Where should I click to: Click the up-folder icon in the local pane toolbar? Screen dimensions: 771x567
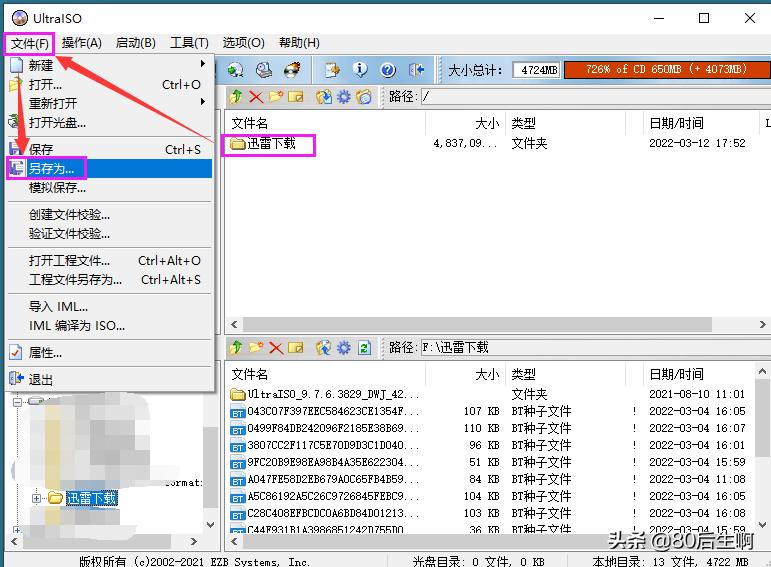point(236,348)
